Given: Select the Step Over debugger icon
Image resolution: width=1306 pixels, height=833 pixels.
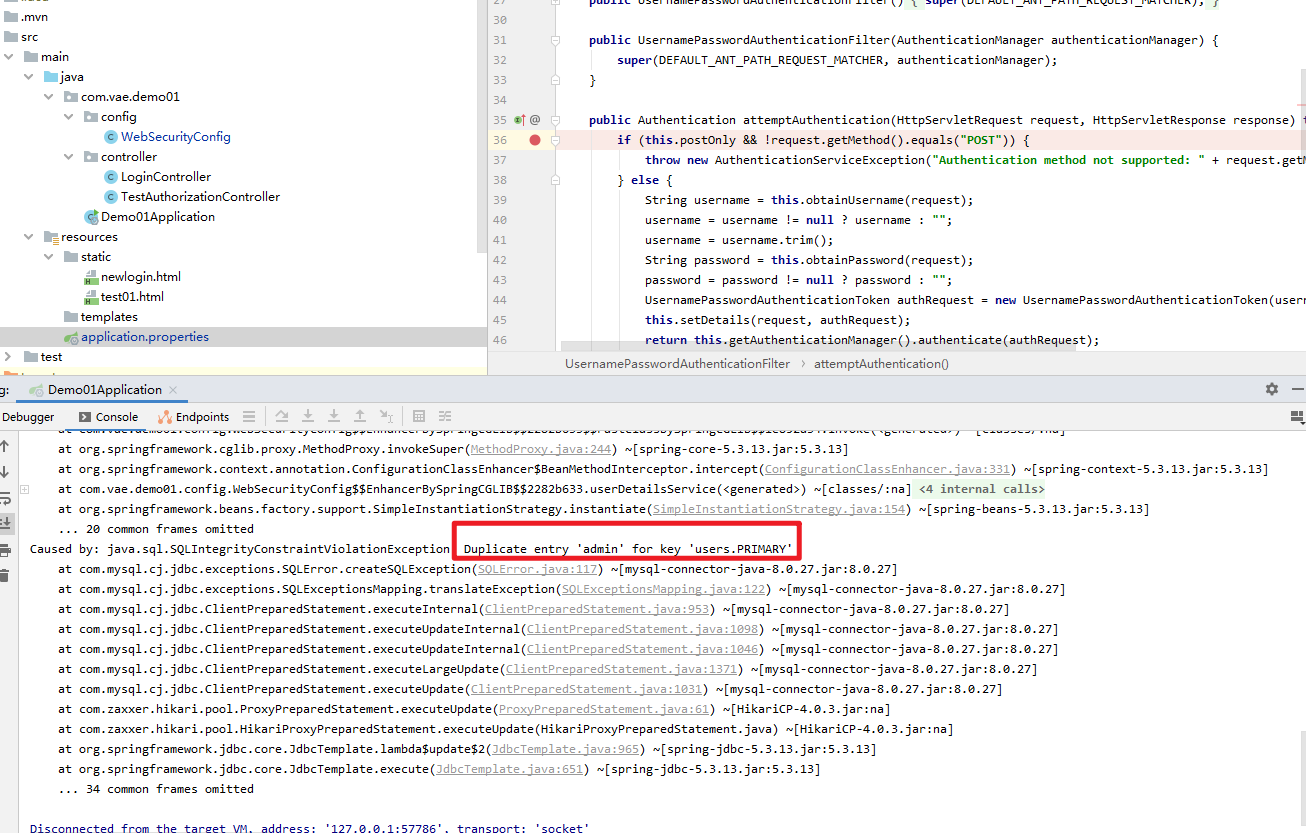Looking at the screenshot, I should (x=282, y=416).
